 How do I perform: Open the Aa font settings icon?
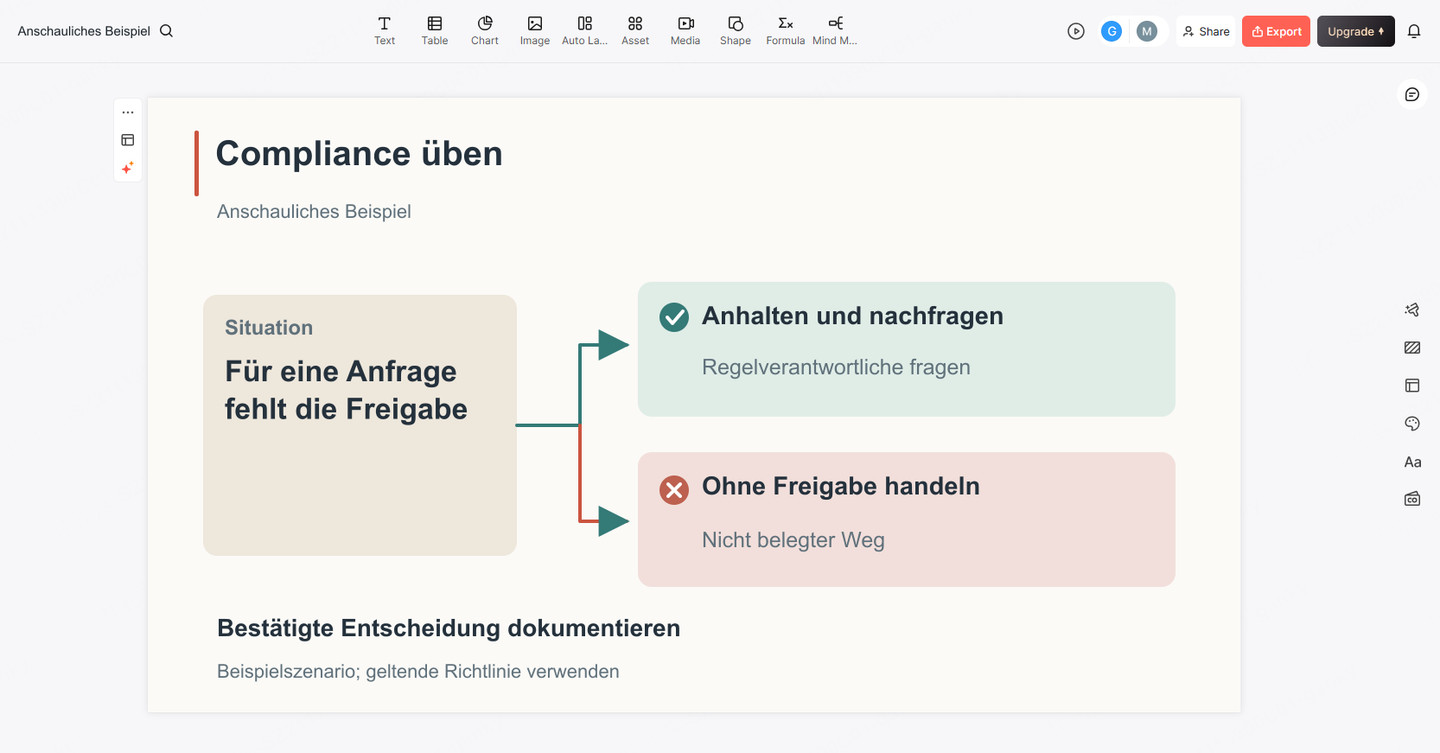(x=1412, y=462)
